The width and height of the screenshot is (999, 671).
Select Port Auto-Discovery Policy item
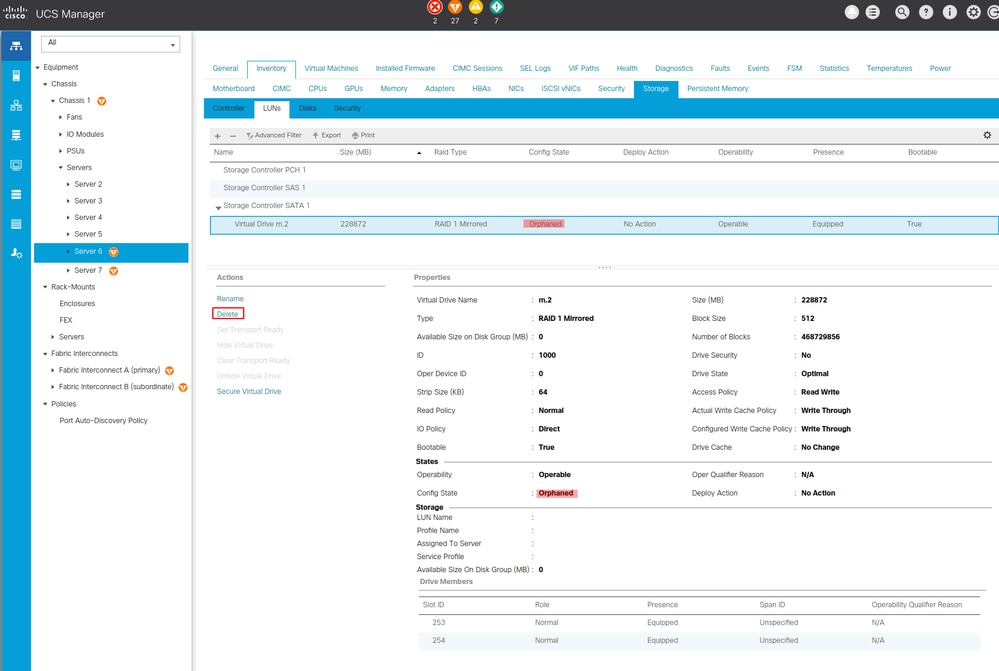[x=103, y=421]
